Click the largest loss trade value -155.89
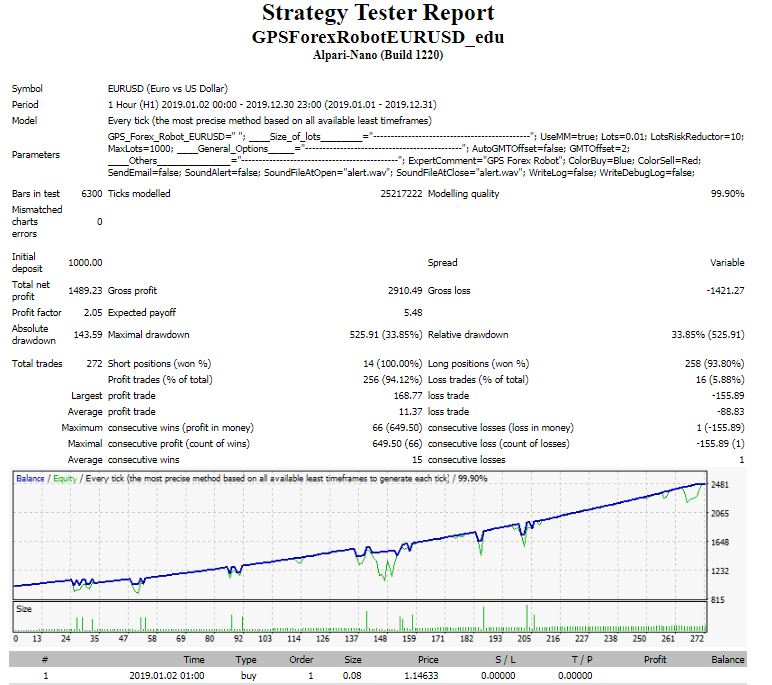772x685 pixels. coord(728,396)
